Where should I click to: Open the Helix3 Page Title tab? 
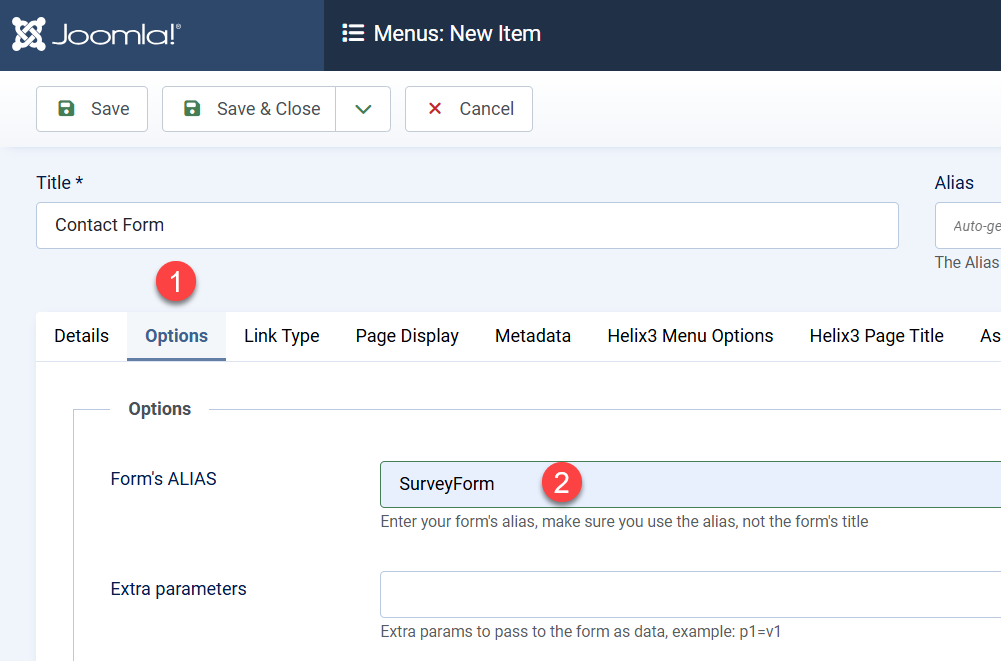coord(876,336)
